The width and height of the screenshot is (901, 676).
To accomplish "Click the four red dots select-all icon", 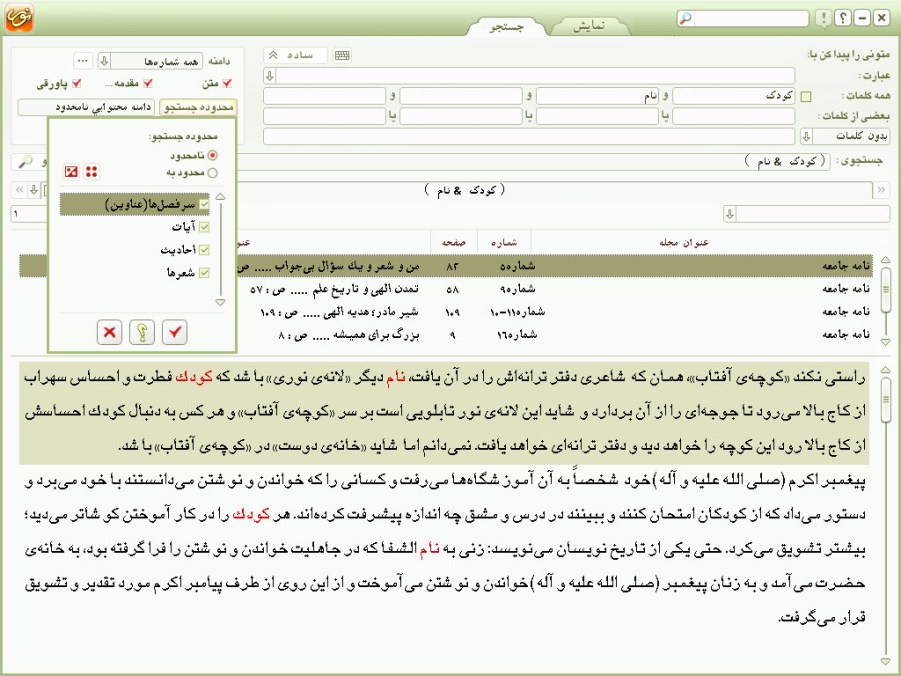I will (91, 171).
